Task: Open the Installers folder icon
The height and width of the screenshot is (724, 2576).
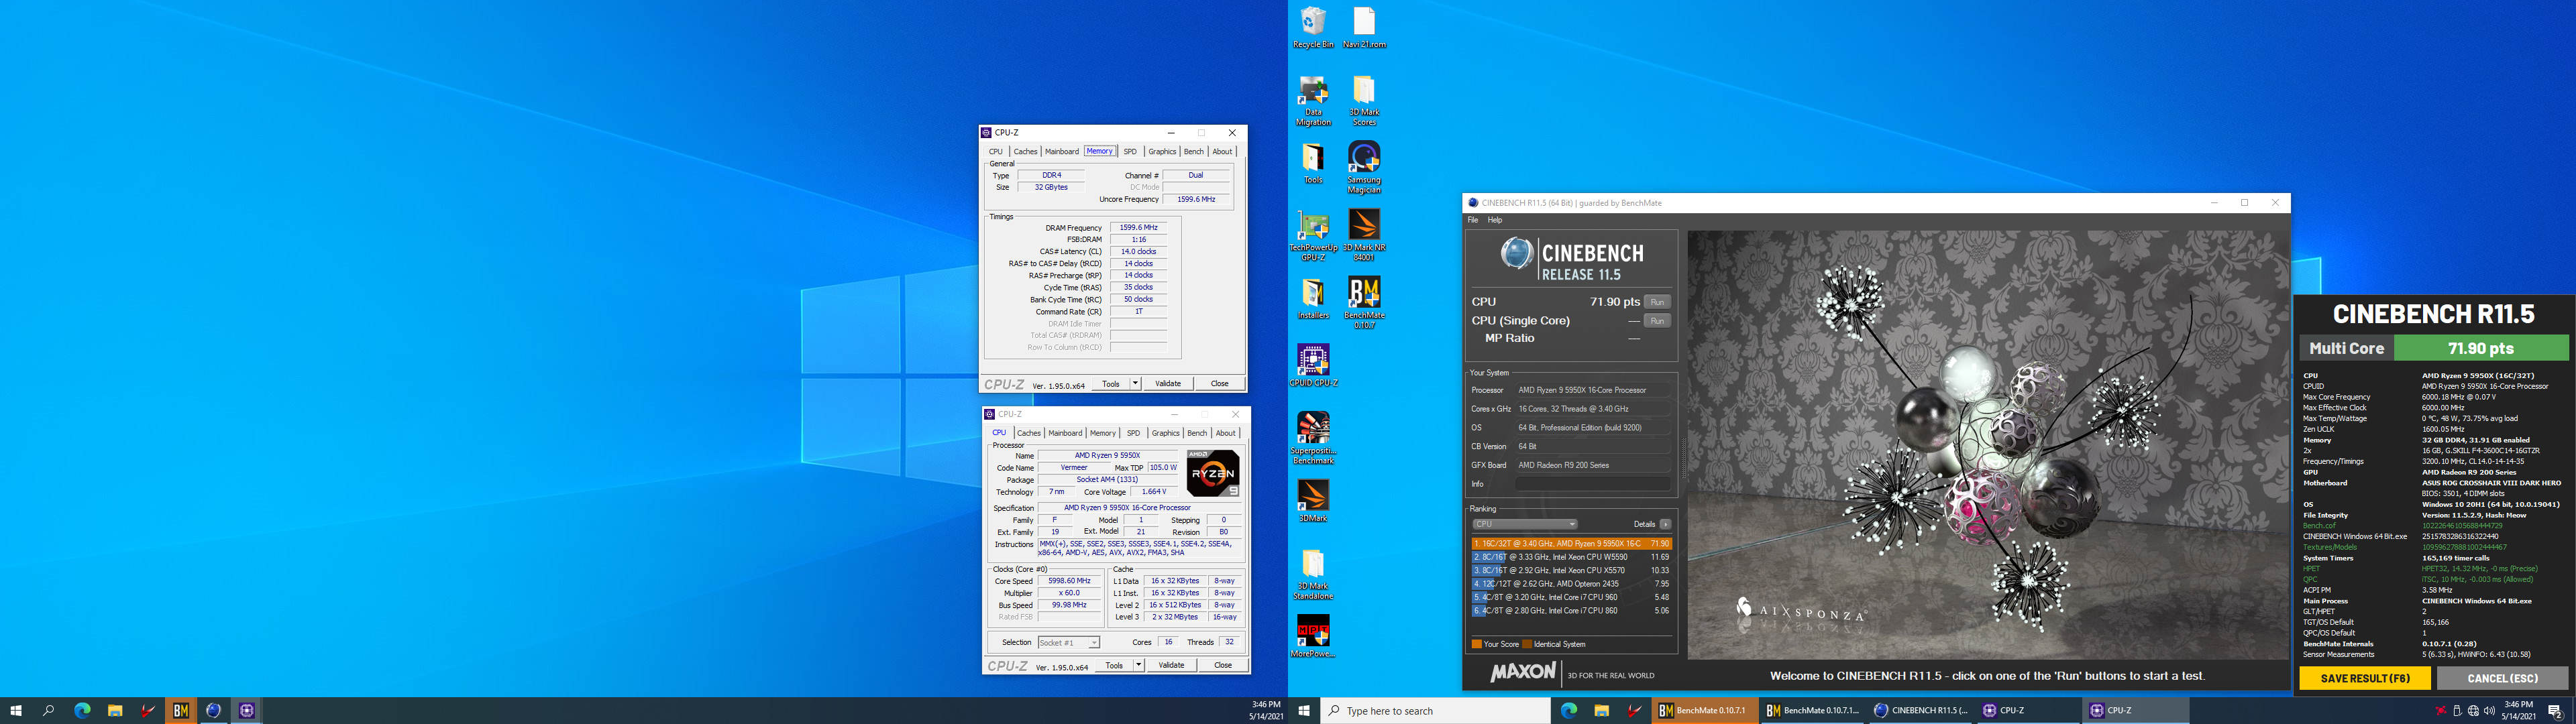Action: coord(1313,298)
